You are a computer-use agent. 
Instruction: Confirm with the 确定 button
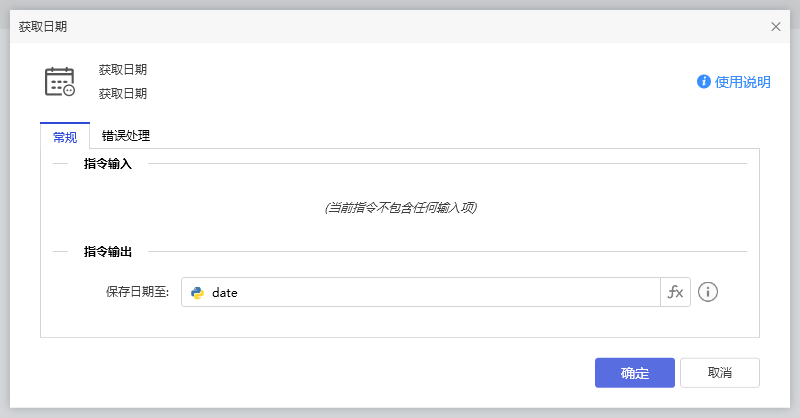coord(634,373)
